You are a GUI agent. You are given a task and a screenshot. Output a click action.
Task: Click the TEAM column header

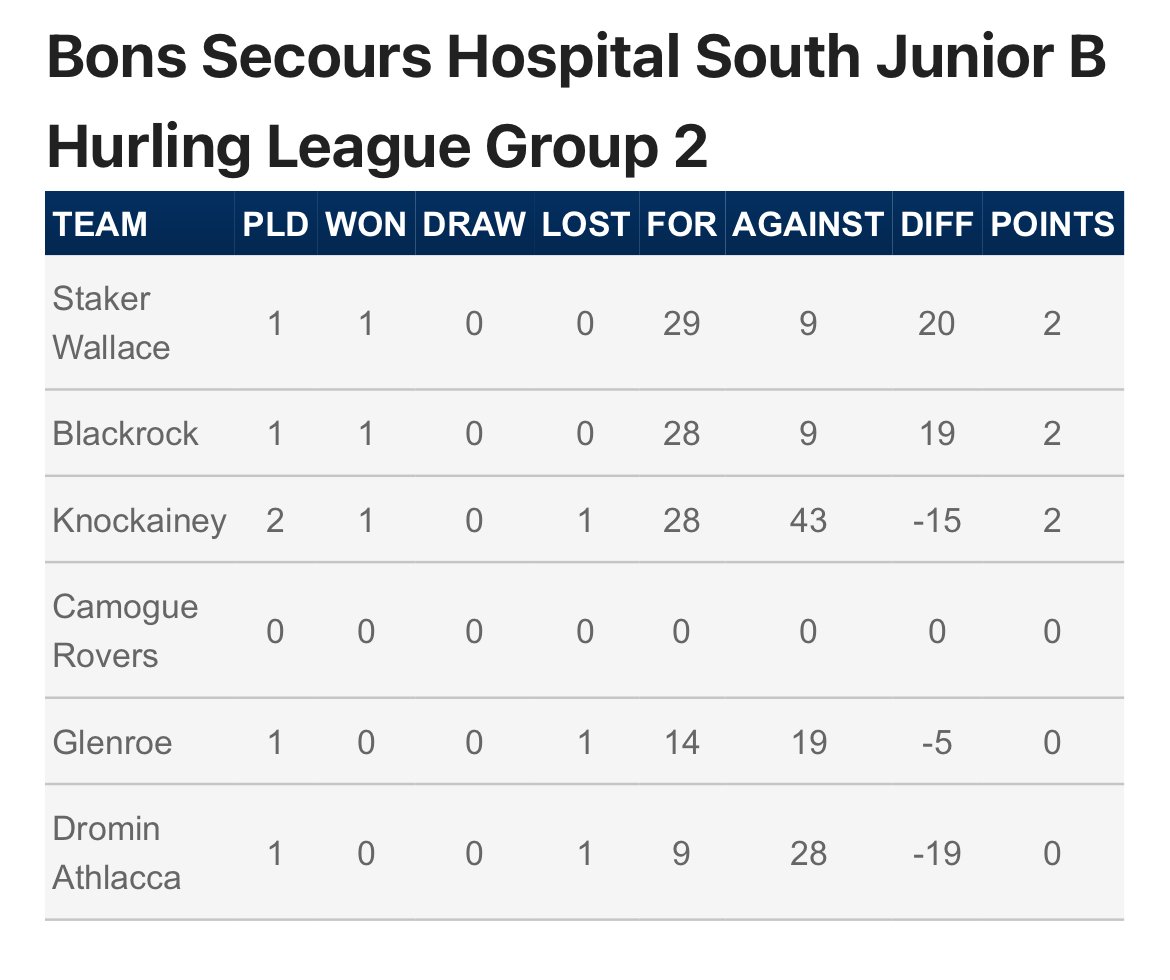pyautogui.click(x=100, y=225)
